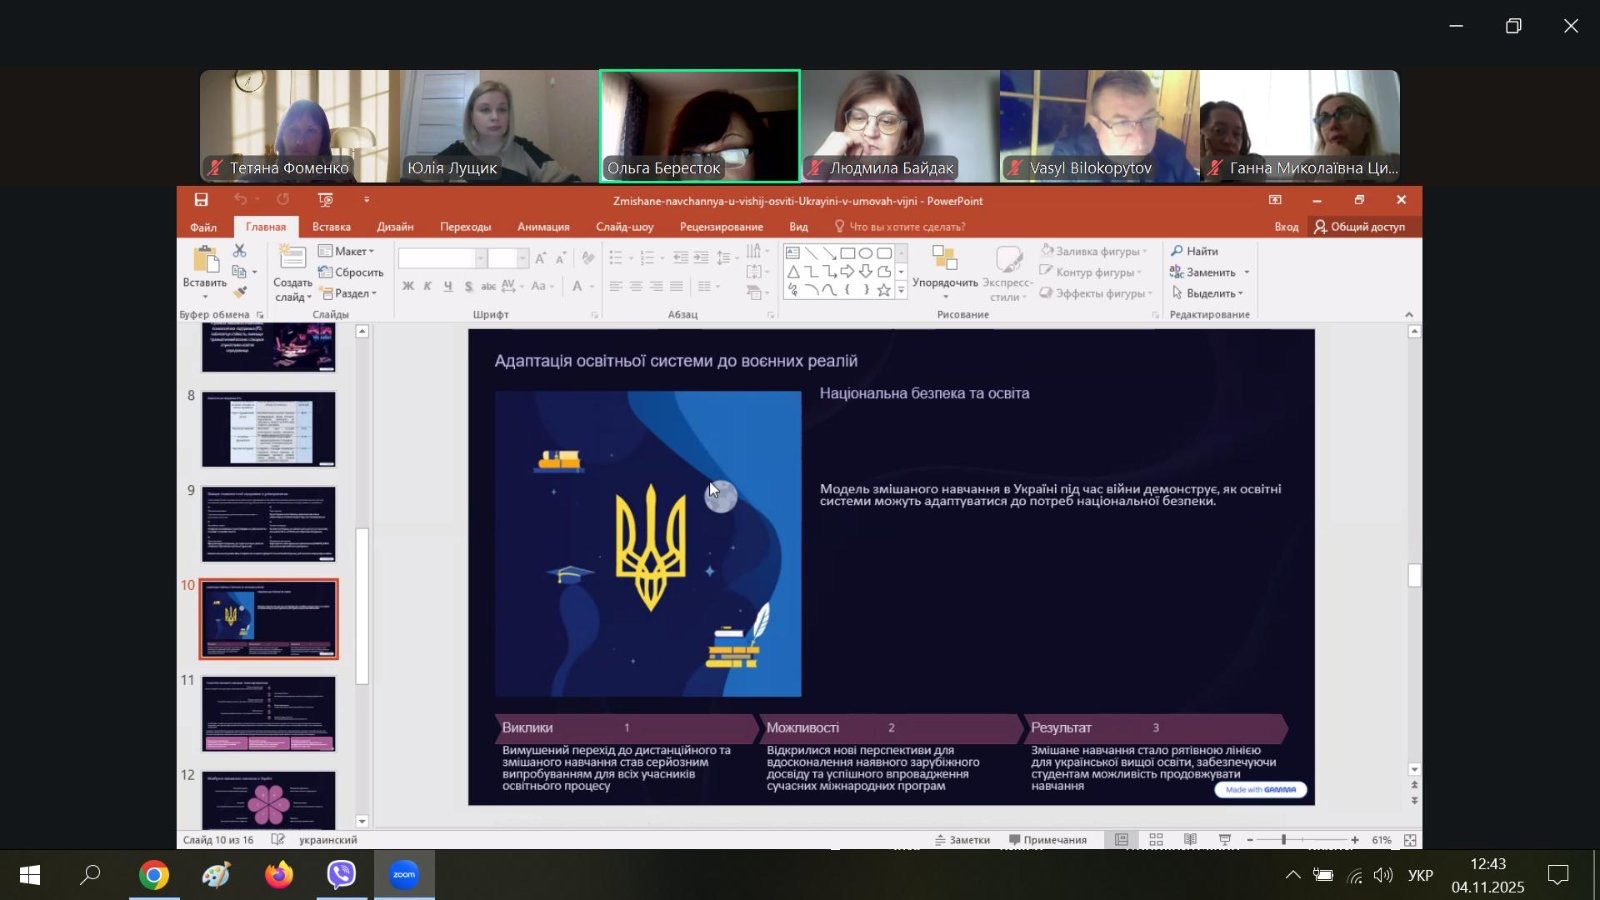Click the Save icon in quick access toolbar
This screenshot has height=900, width=1600.
click(x=201, y=200)
